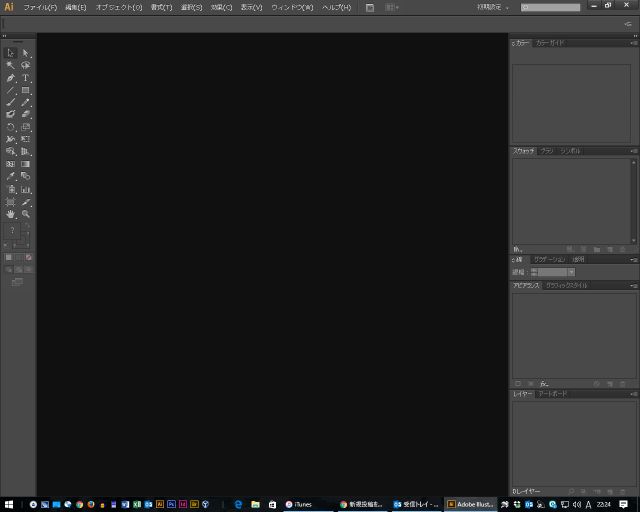Select the Symbol Sprayer tool
This screenshot has width=640, height=512.
[11, 189]
